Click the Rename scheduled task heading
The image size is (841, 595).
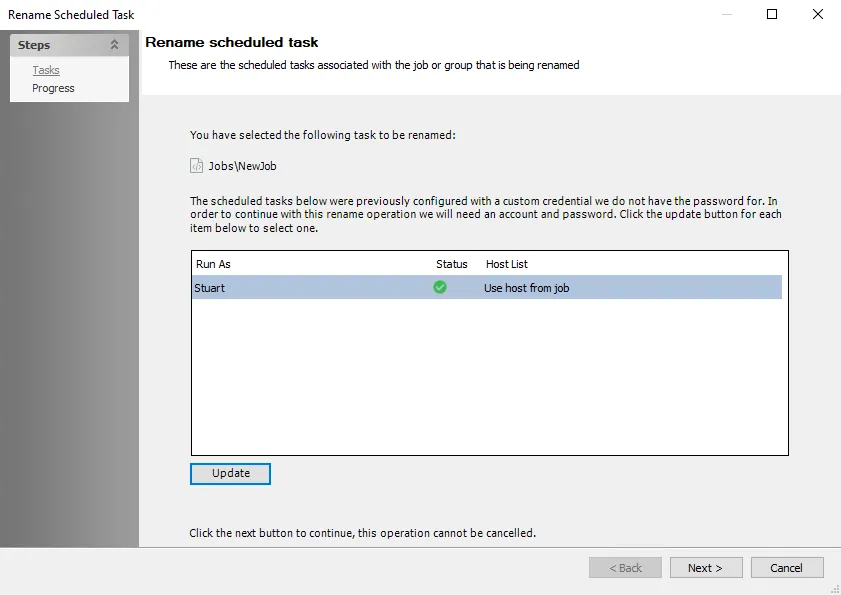(x=232, y=42)
